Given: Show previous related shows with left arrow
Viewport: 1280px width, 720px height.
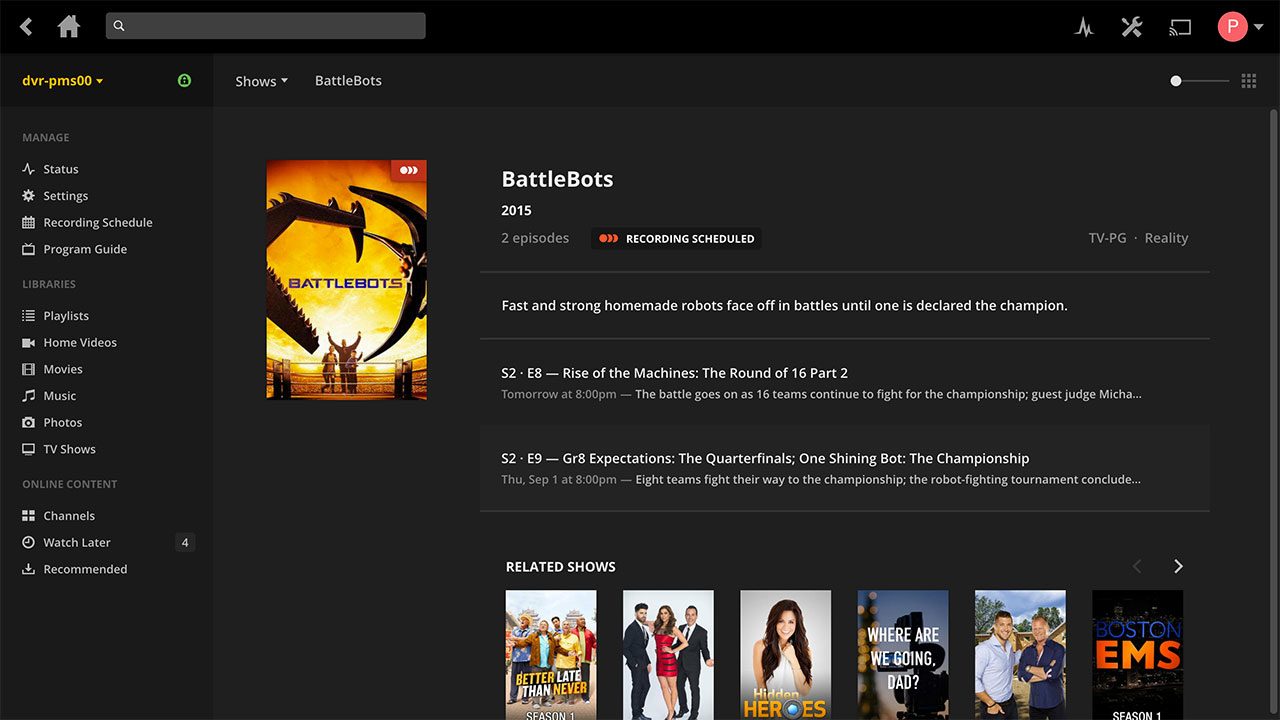Looking at the screenshot, I should [x=1137, y=566].
